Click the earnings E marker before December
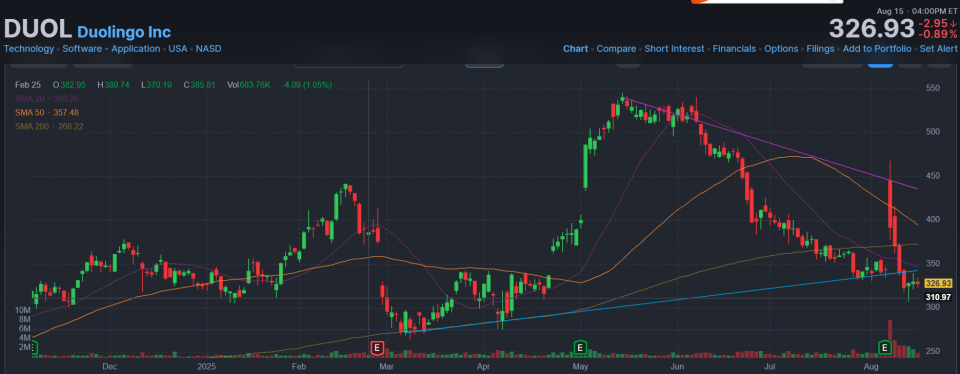 click(33, 348)
